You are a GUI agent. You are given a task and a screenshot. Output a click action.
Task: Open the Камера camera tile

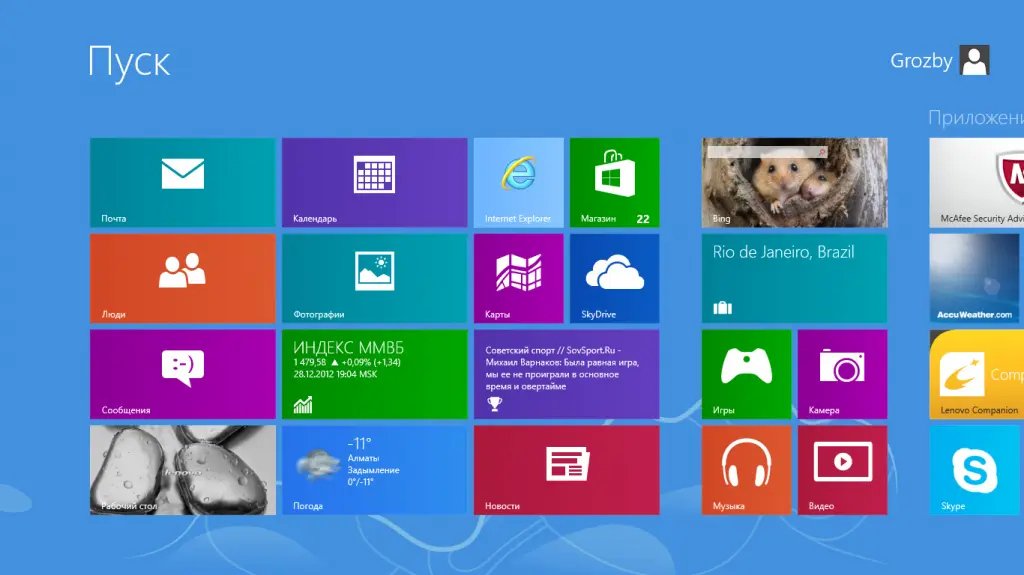coord(842,374)
